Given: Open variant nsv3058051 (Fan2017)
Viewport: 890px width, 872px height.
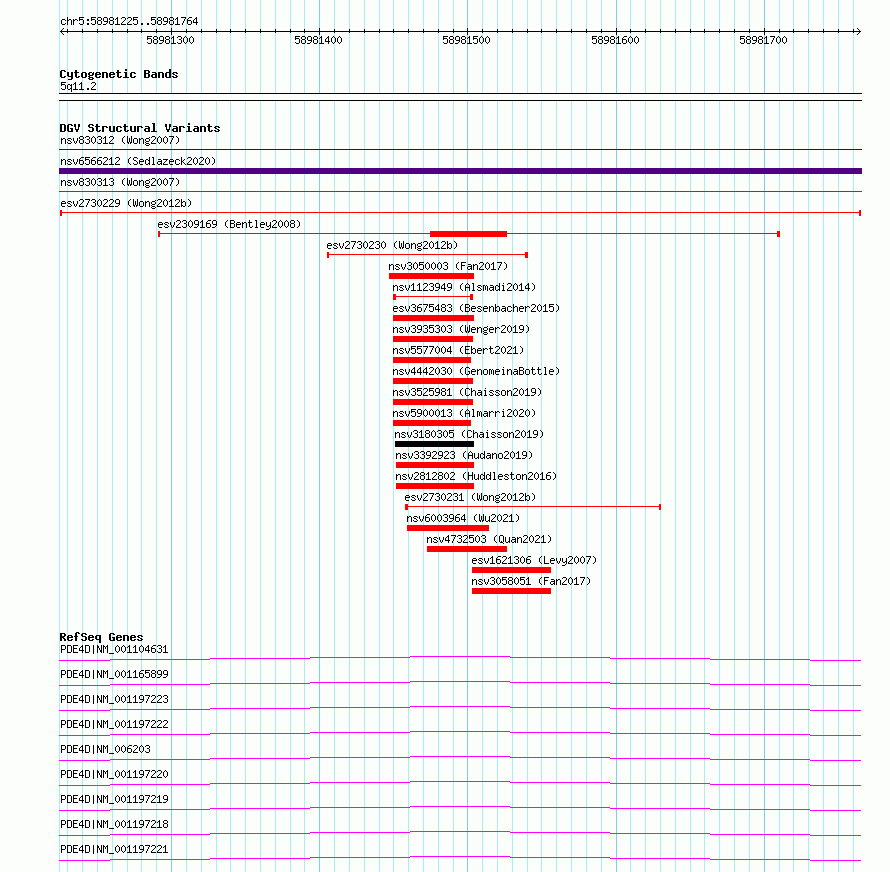Looking at the screenshot, I should coord(531,581).
